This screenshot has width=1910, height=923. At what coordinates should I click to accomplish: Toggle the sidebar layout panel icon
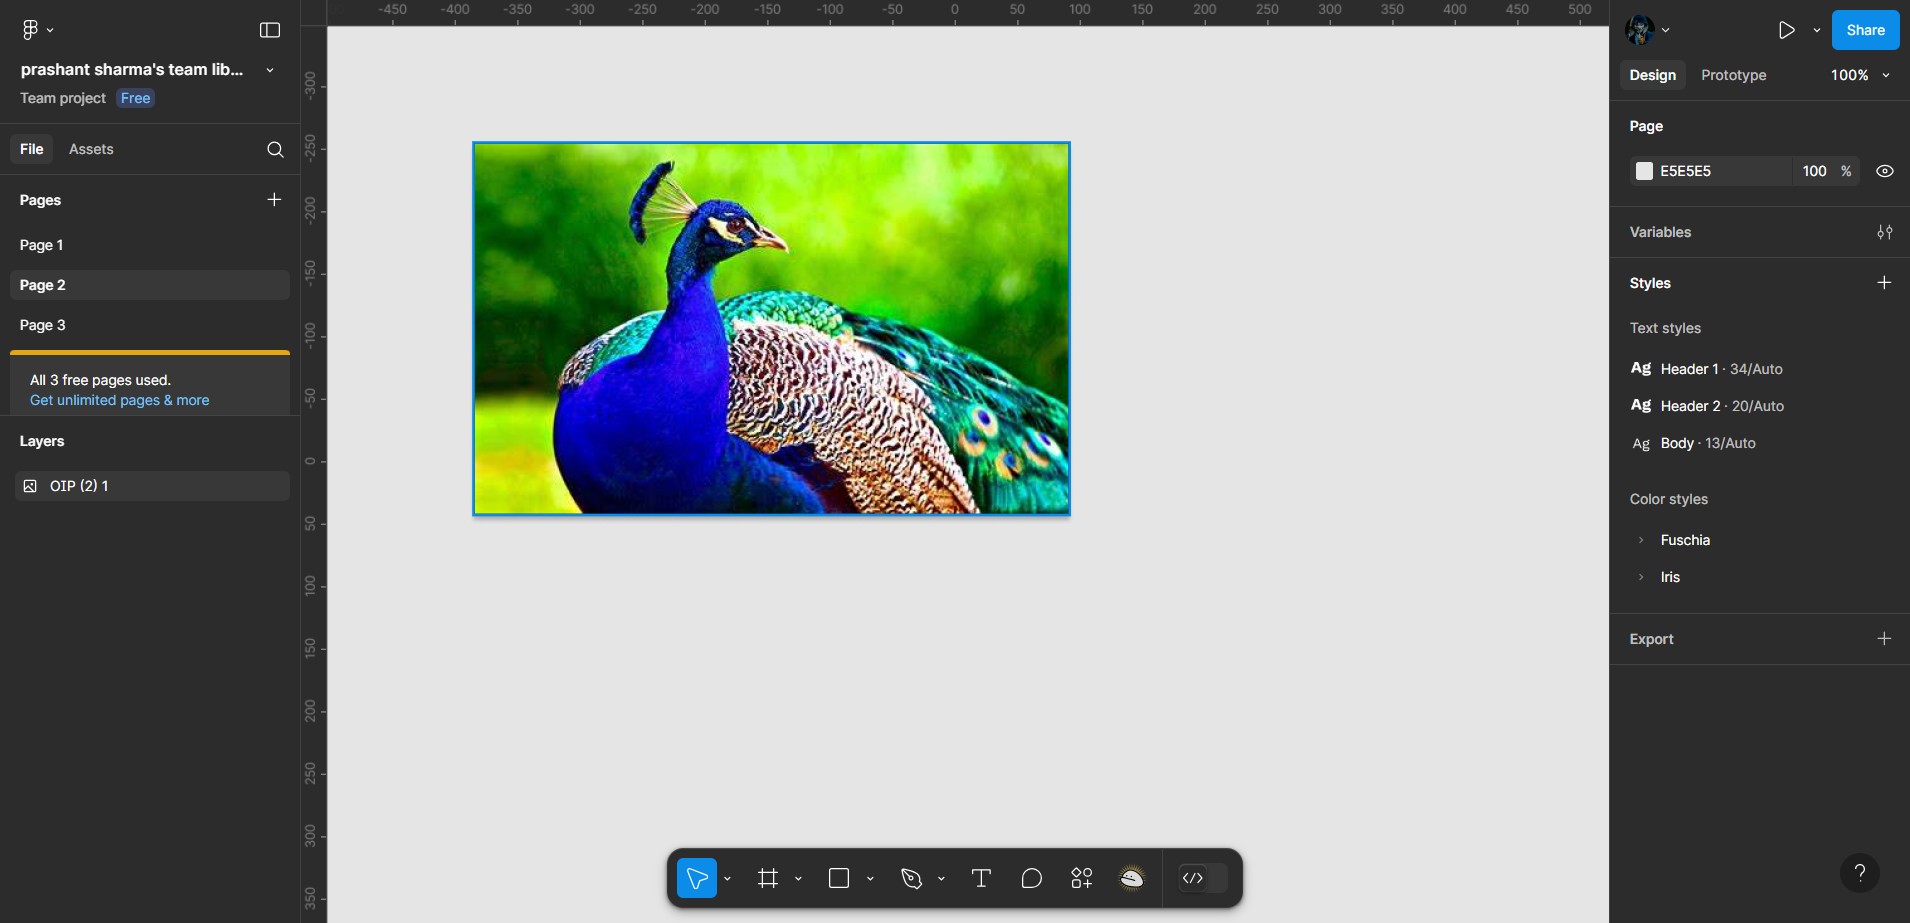tap(270, 30)
